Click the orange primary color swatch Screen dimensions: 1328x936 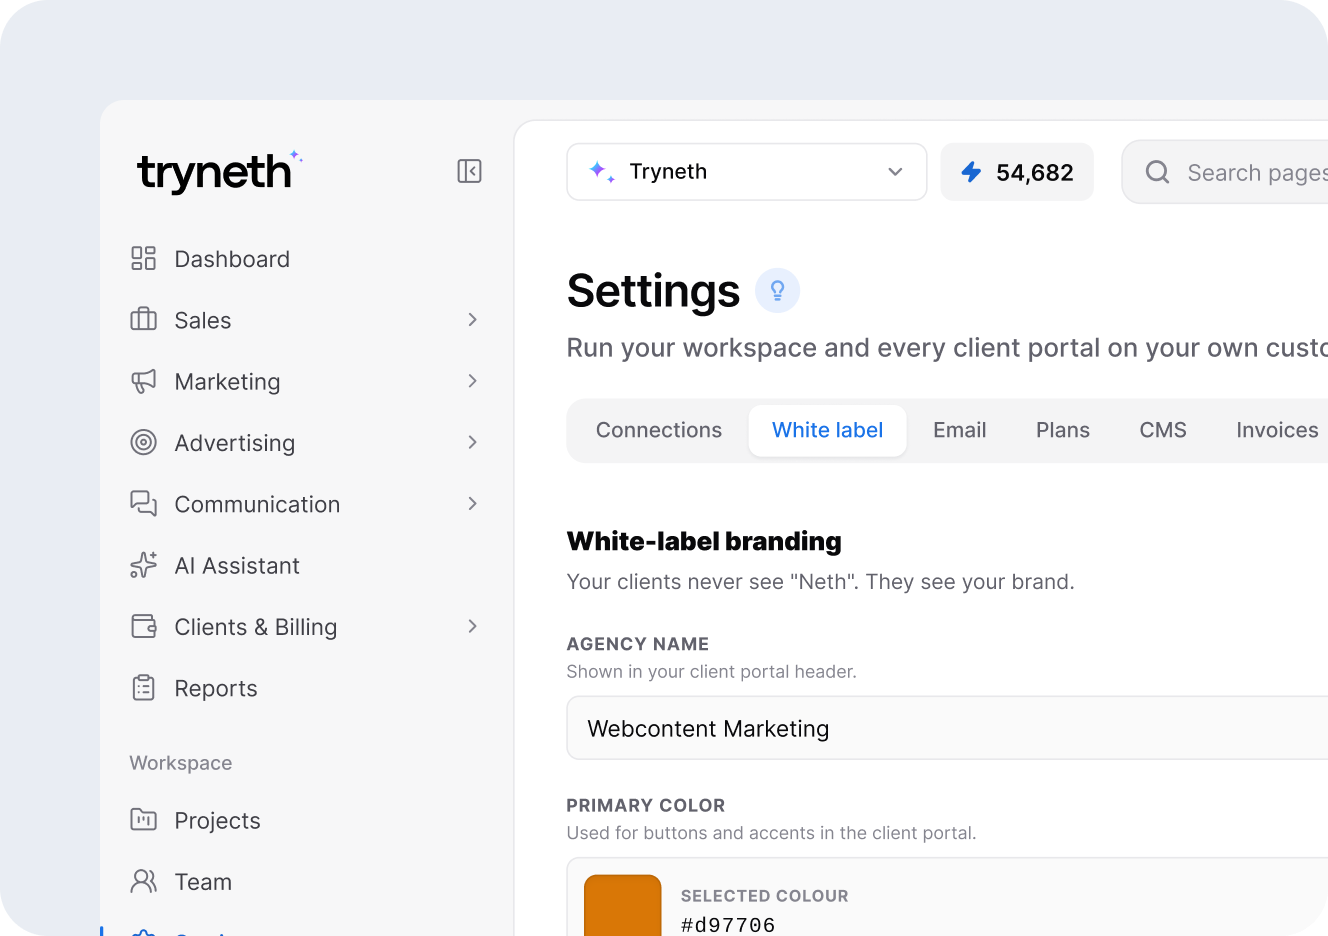click(623, 905)
